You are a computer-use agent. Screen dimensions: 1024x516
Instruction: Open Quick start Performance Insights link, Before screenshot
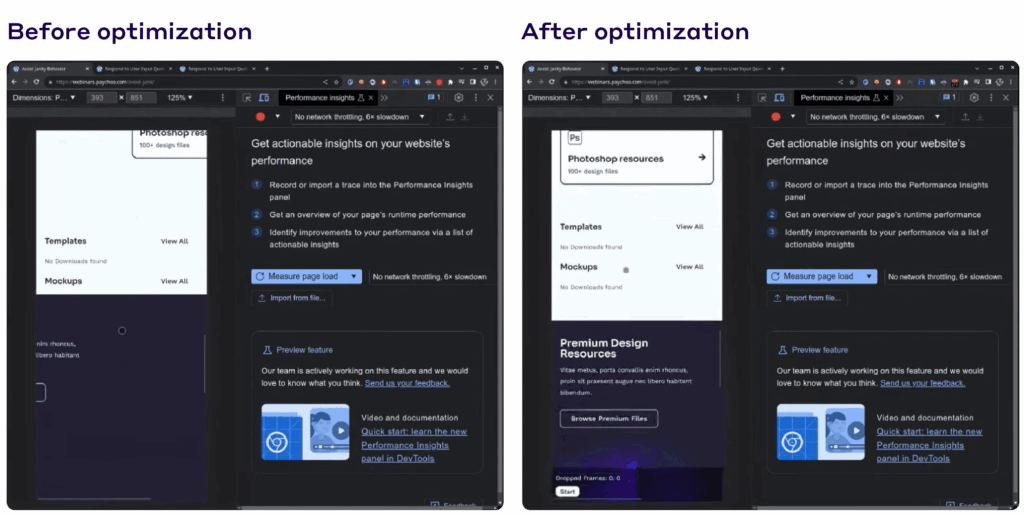click(x=414, y=445)
